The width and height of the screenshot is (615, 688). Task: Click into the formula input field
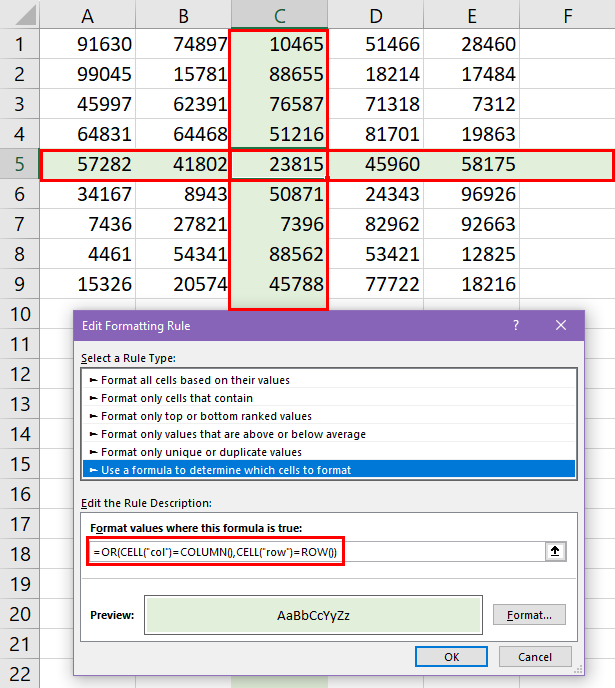pyautogui.click(x=317, y=552)
